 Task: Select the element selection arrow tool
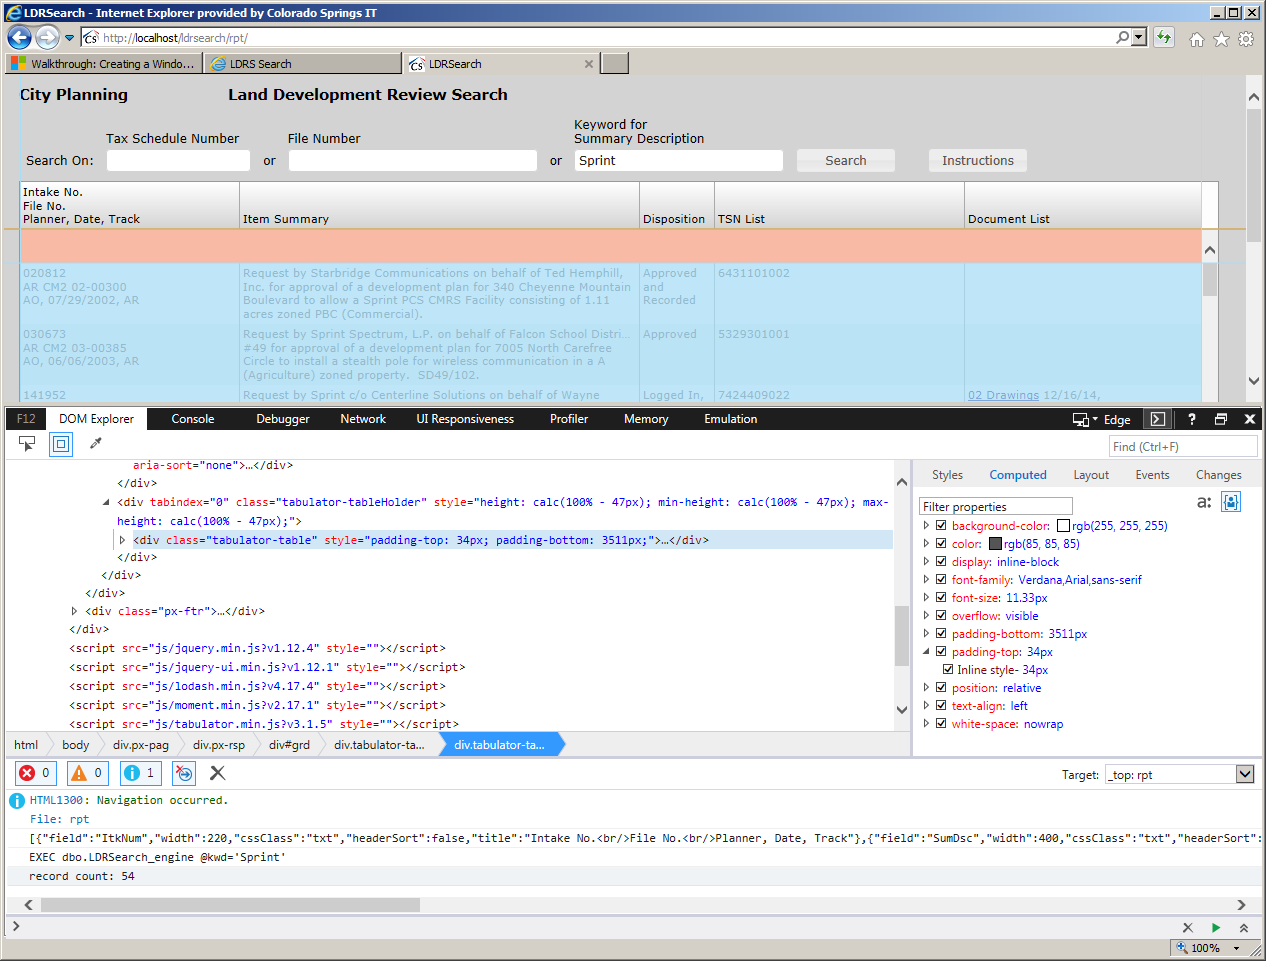point(27,444)
